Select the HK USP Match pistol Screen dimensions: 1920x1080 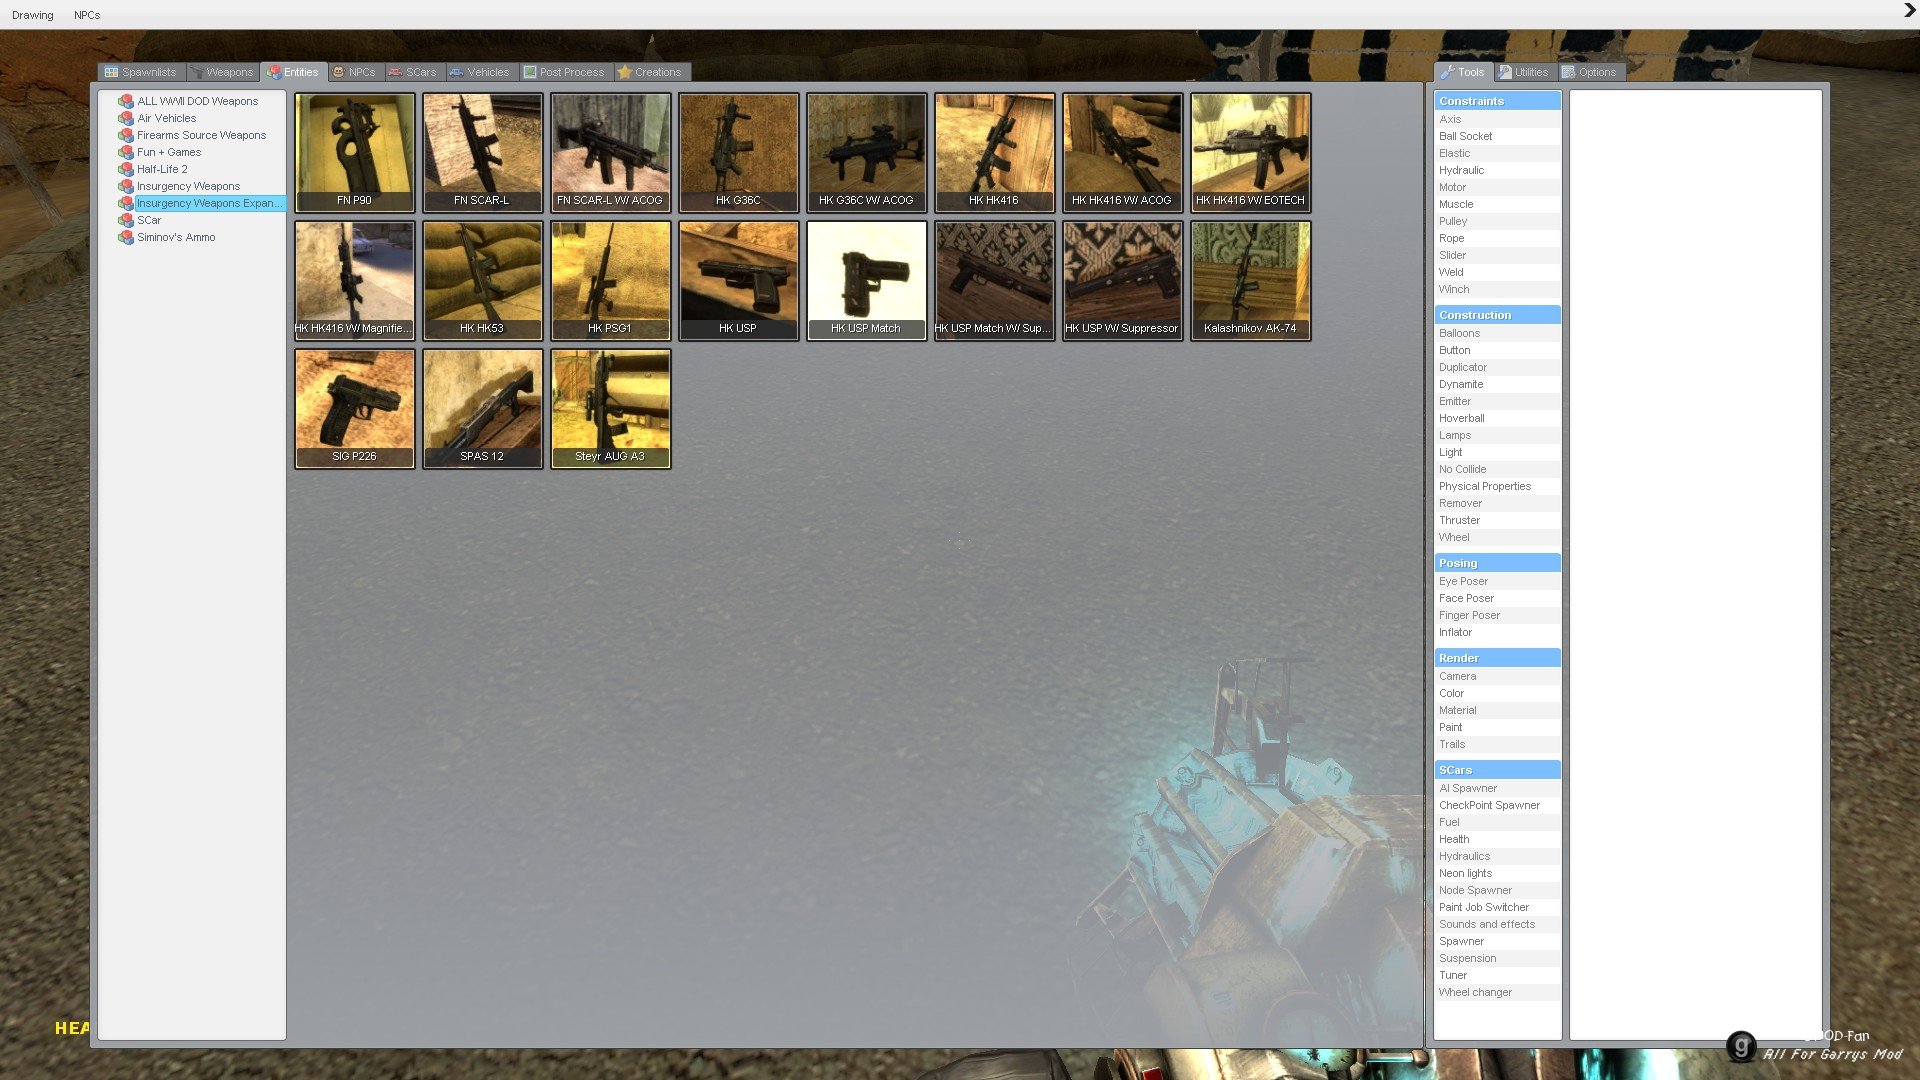866,280
